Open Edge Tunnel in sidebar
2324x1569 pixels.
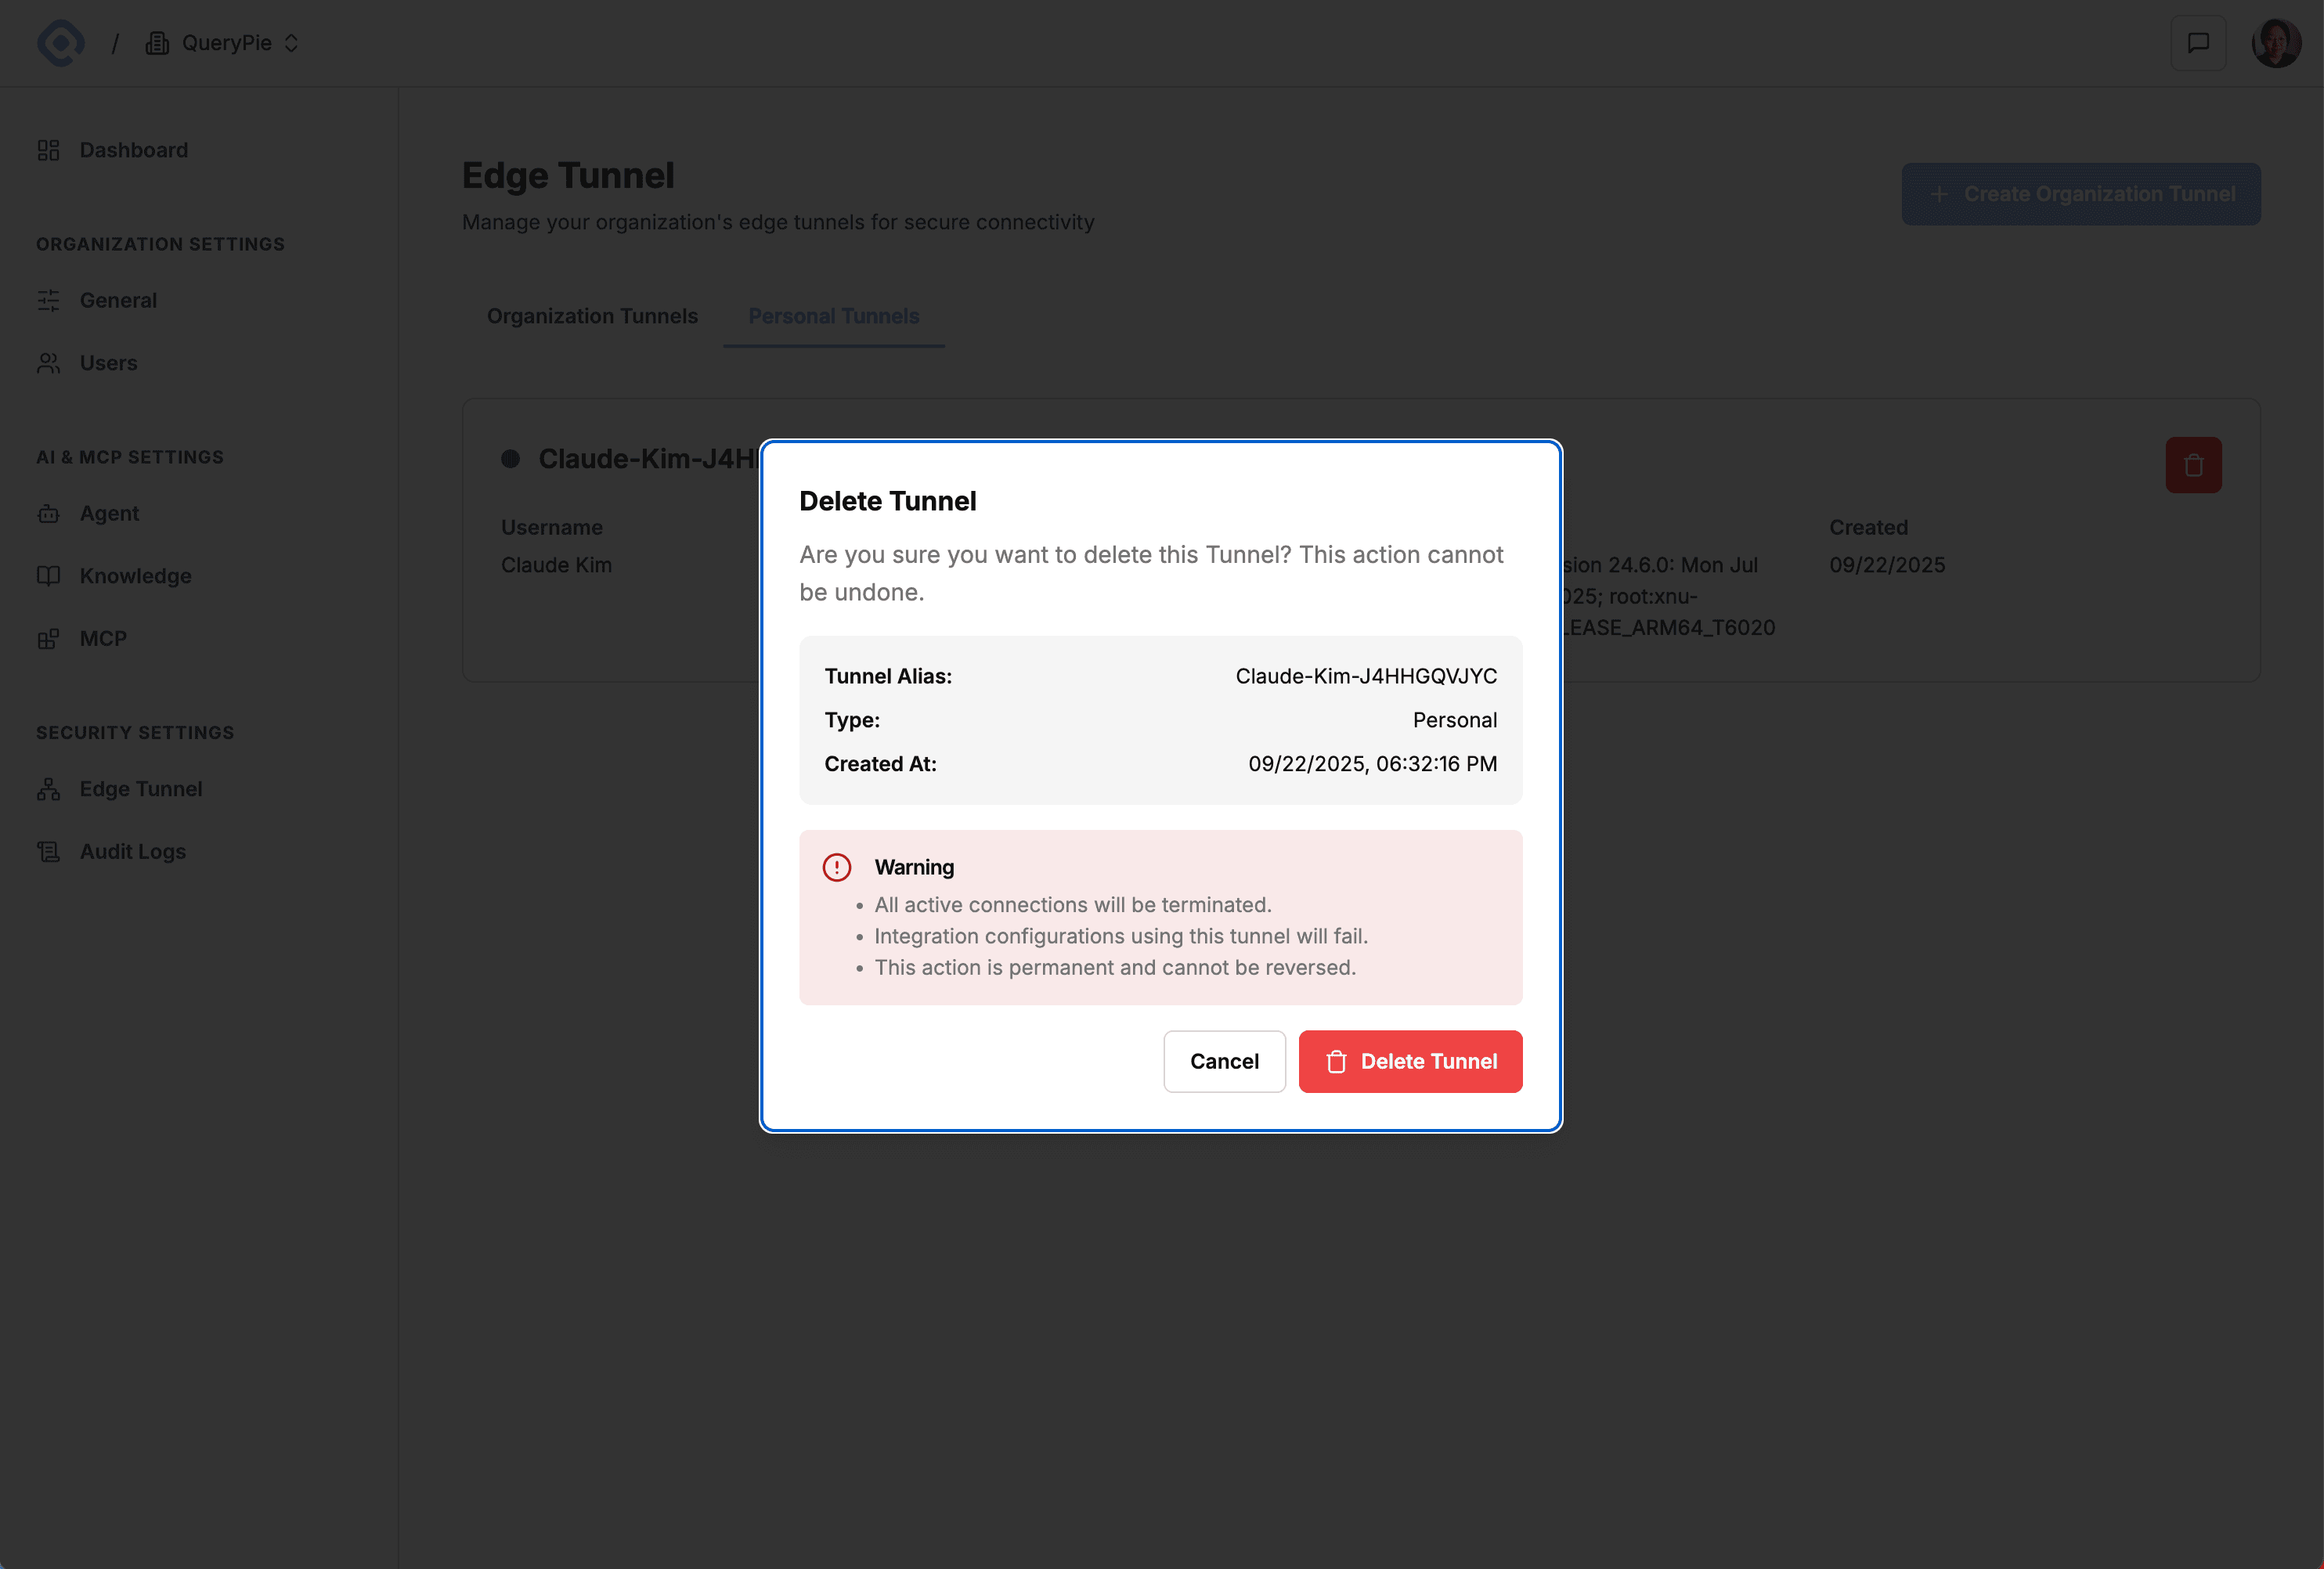(x=140, y=789)
